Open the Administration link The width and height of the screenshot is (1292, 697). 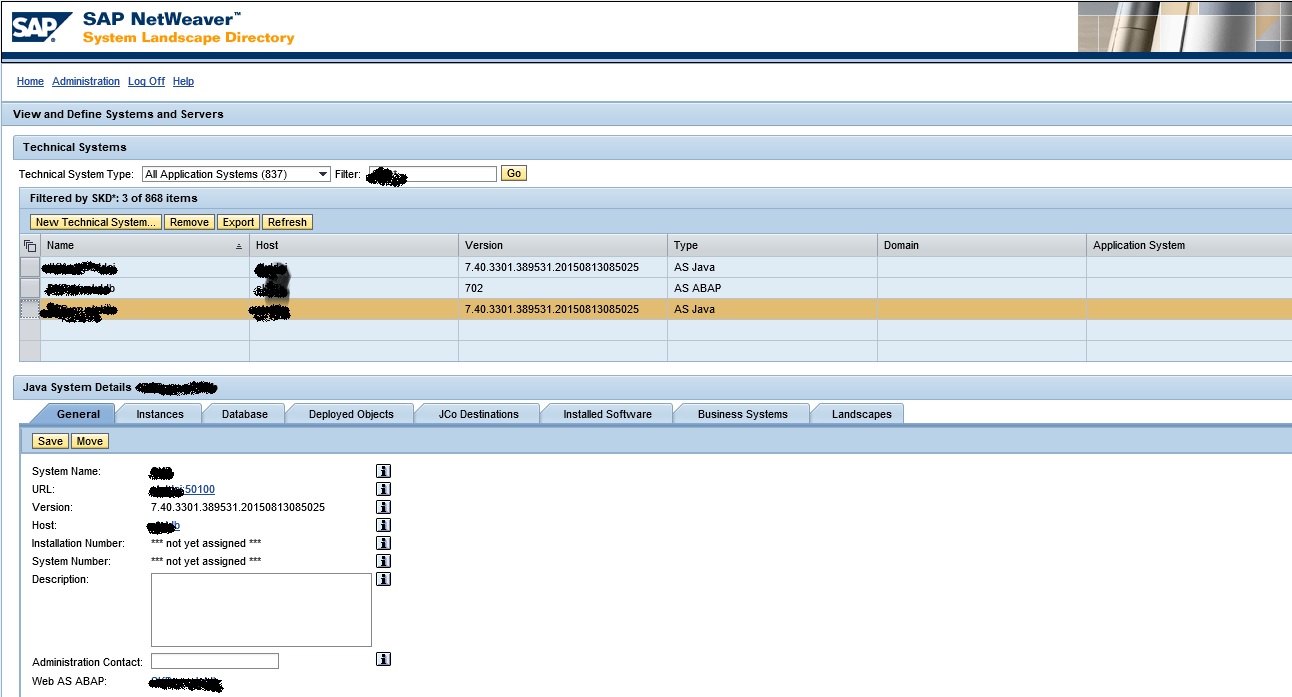click(x=86, y=82)
